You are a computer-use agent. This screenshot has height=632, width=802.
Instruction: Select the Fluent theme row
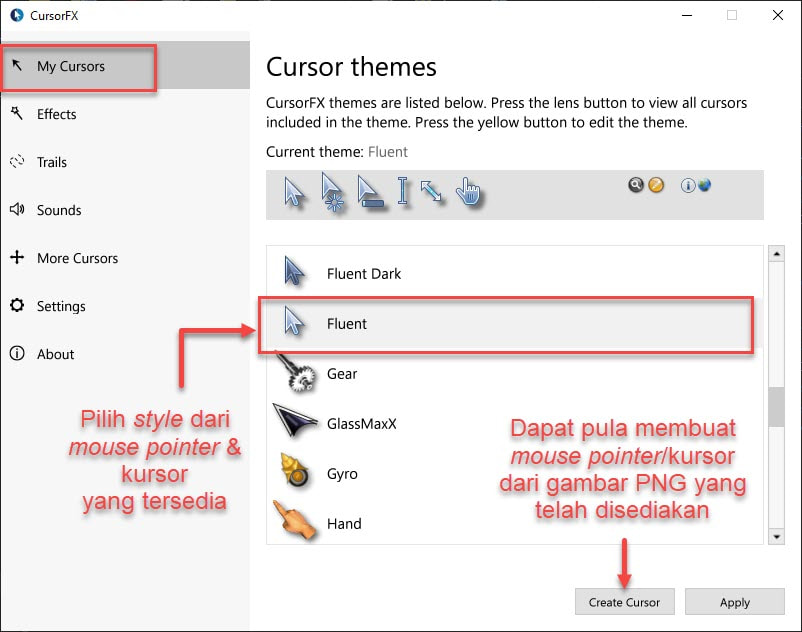point(515,324)
